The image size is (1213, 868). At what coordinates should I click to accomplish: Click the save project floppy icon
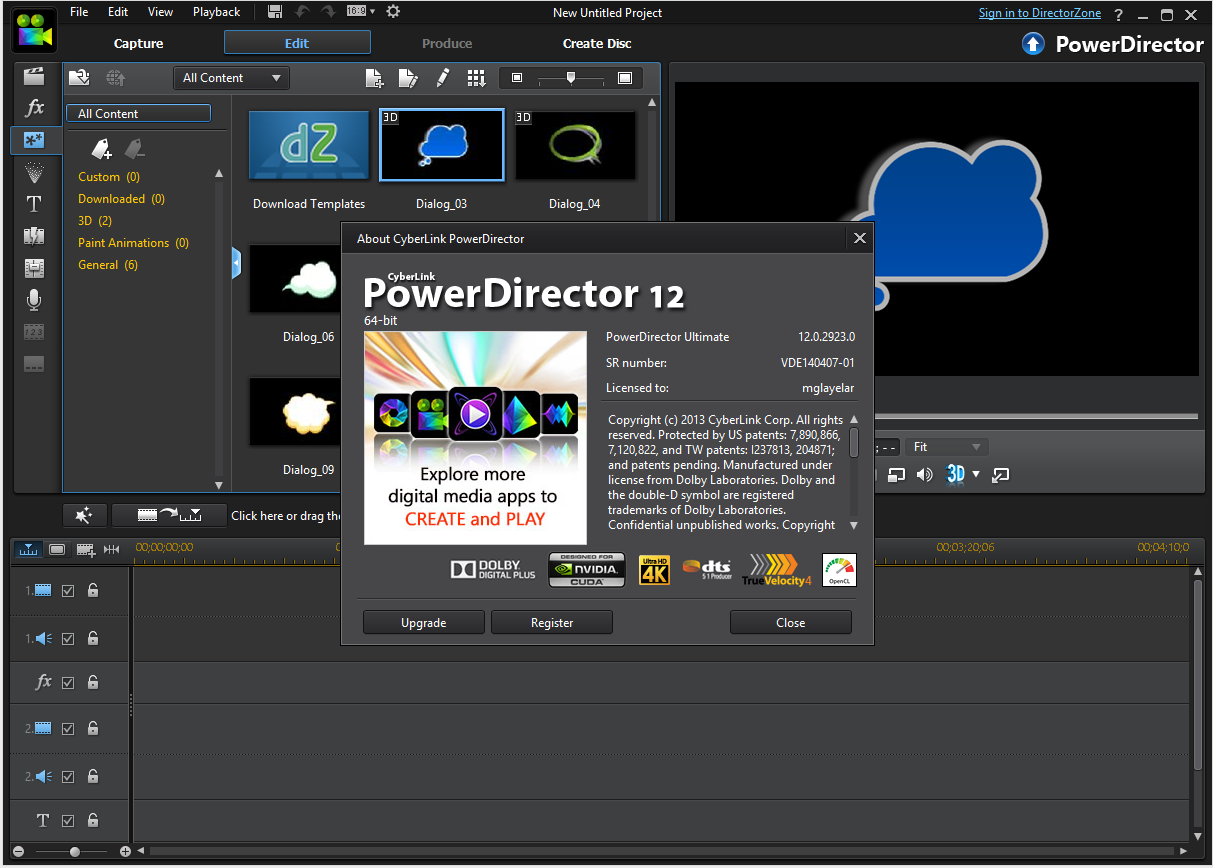(x=275, y=12)
